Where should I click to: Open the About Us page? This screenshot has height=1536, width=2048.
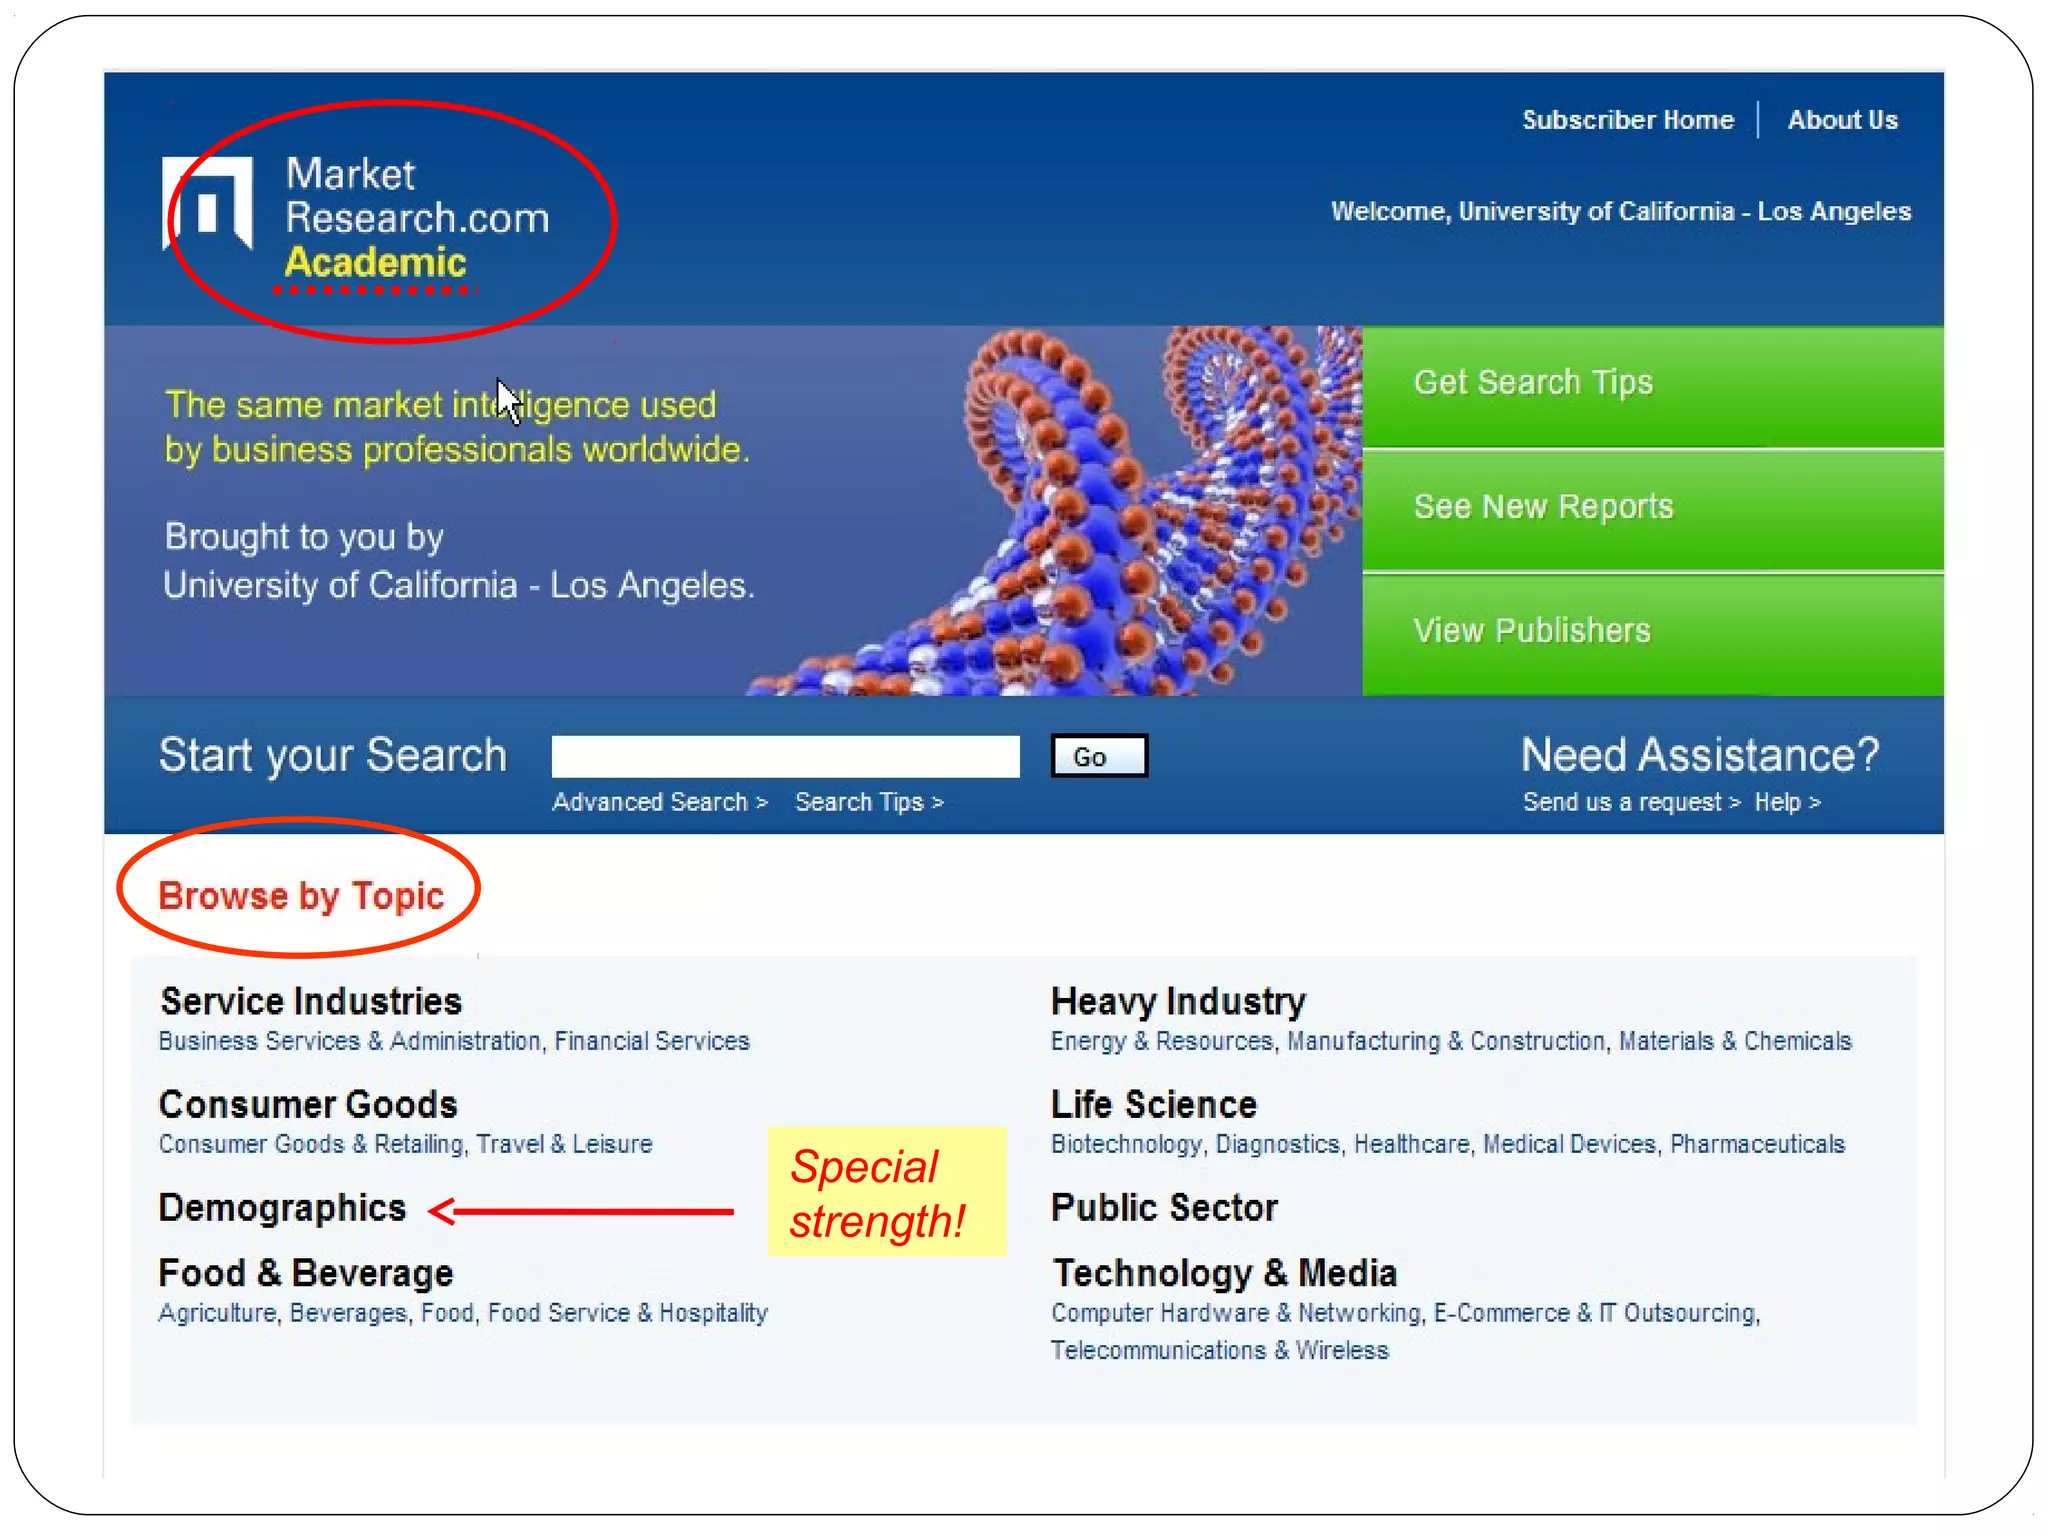tap(1842, 120)
